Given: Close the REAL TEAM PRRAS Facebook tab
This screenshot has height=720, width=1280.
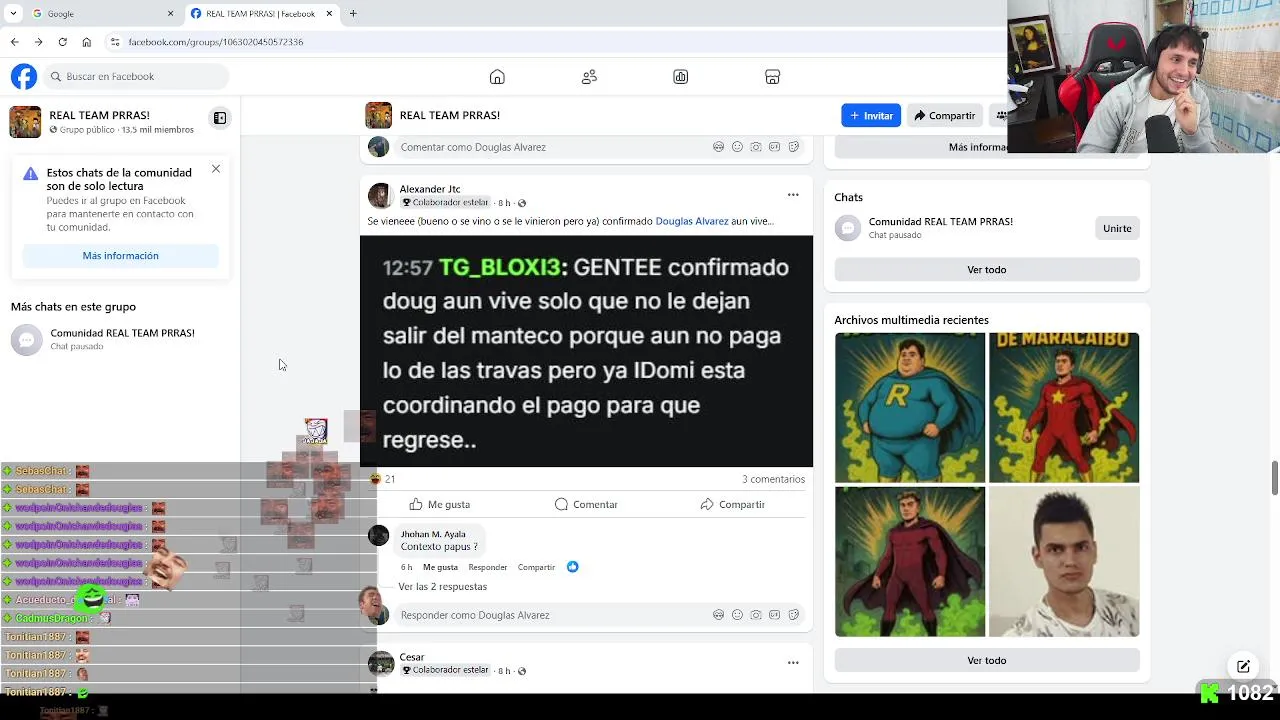Looking at the screenshot, I should [x=329, y=13].
